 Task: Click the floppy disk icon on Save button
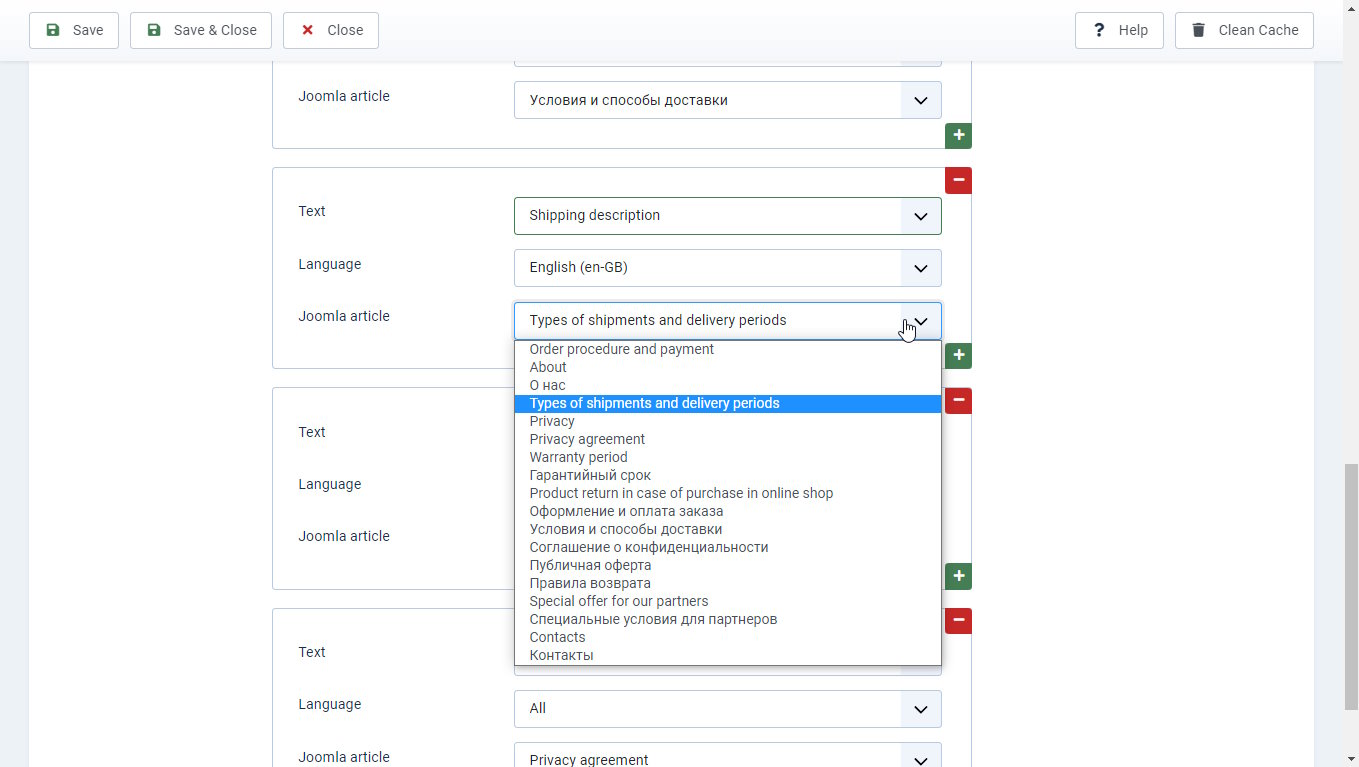click(53, 30)
